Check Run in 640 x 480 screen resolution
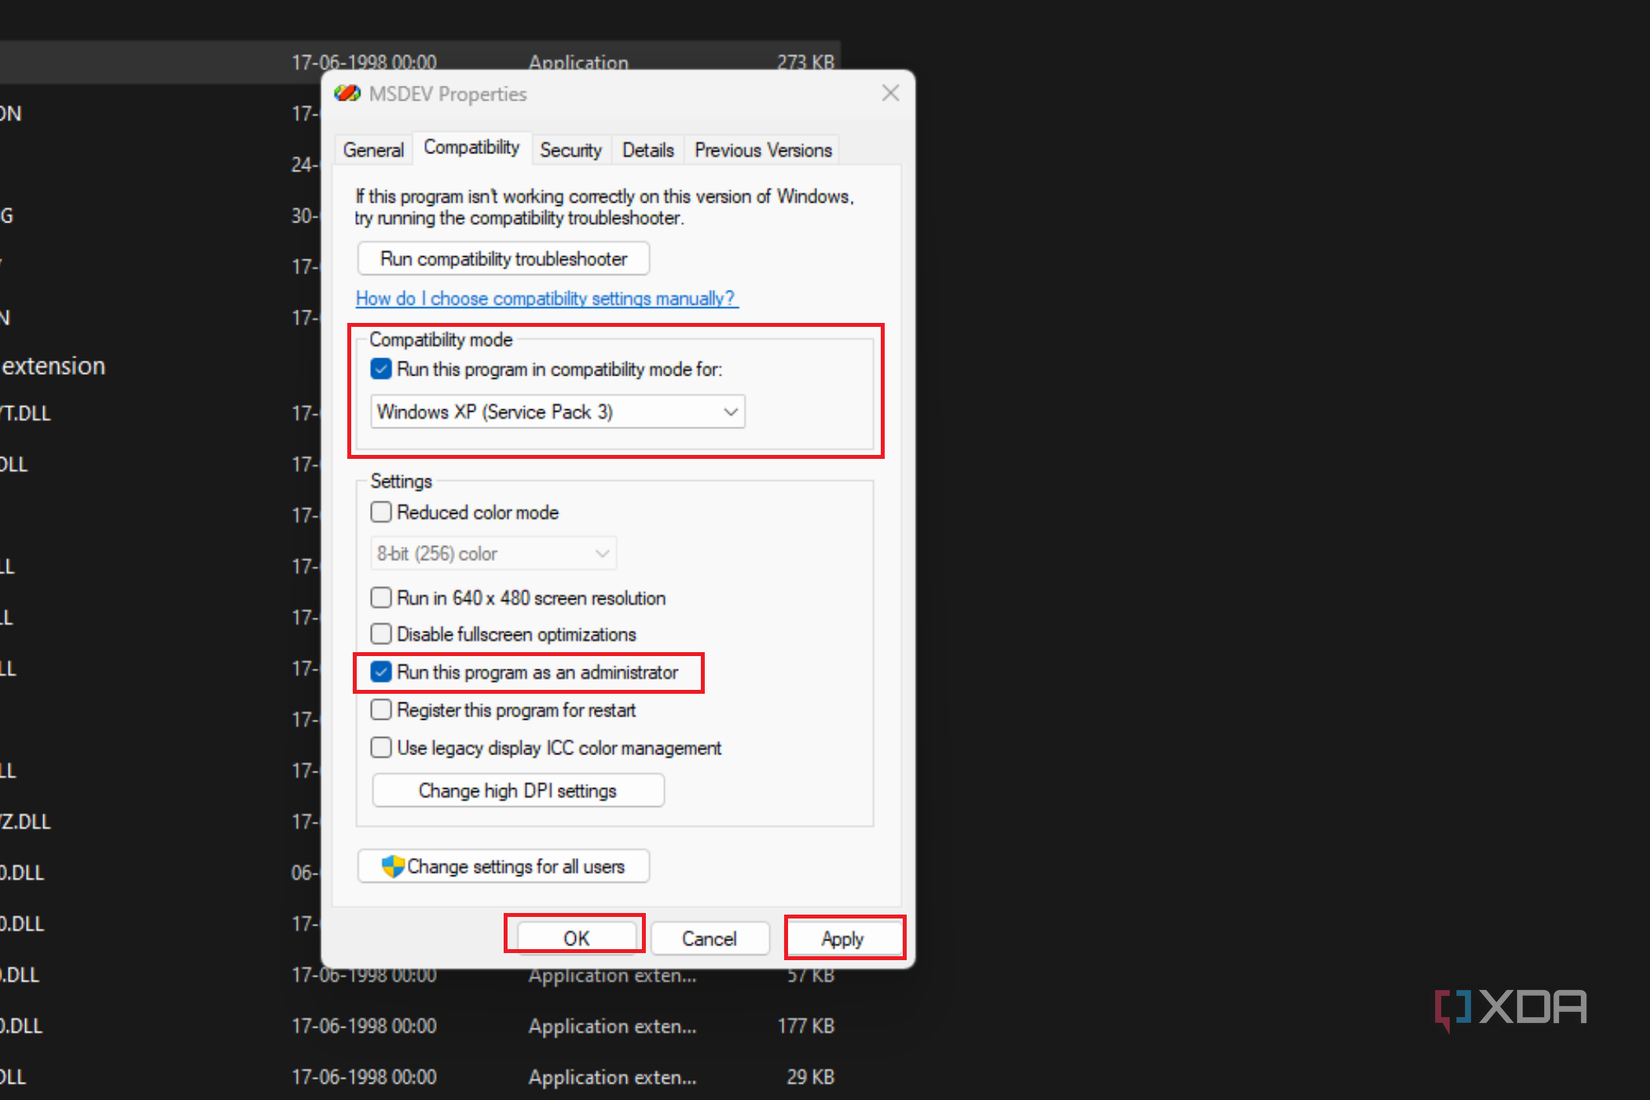1650x1100 pixels. (381, 597)
